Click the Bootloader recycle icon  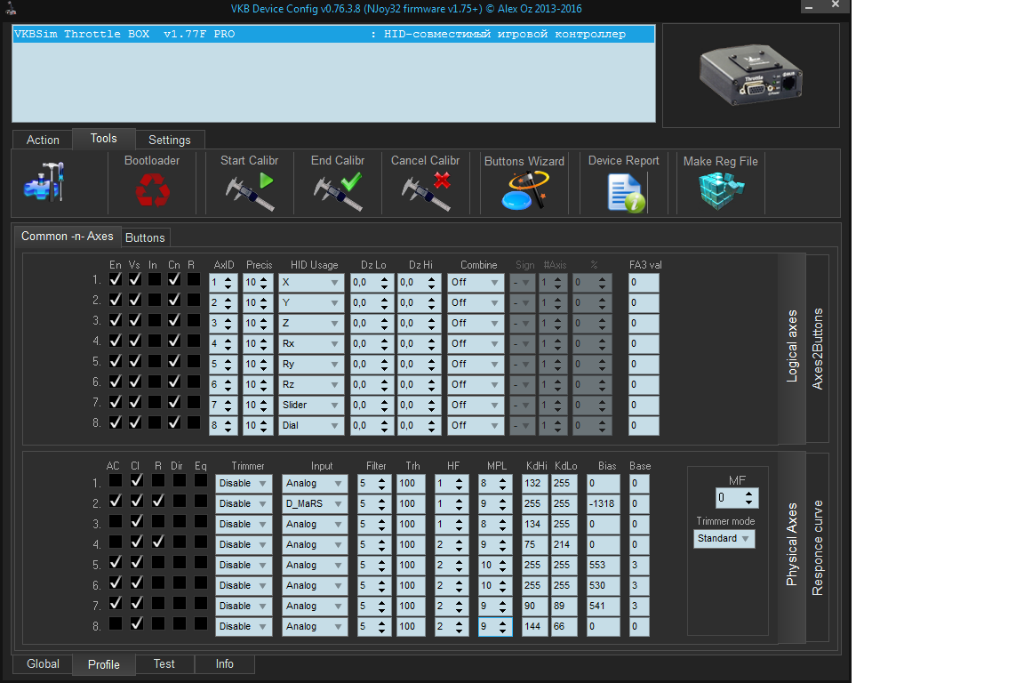point(152,190)
